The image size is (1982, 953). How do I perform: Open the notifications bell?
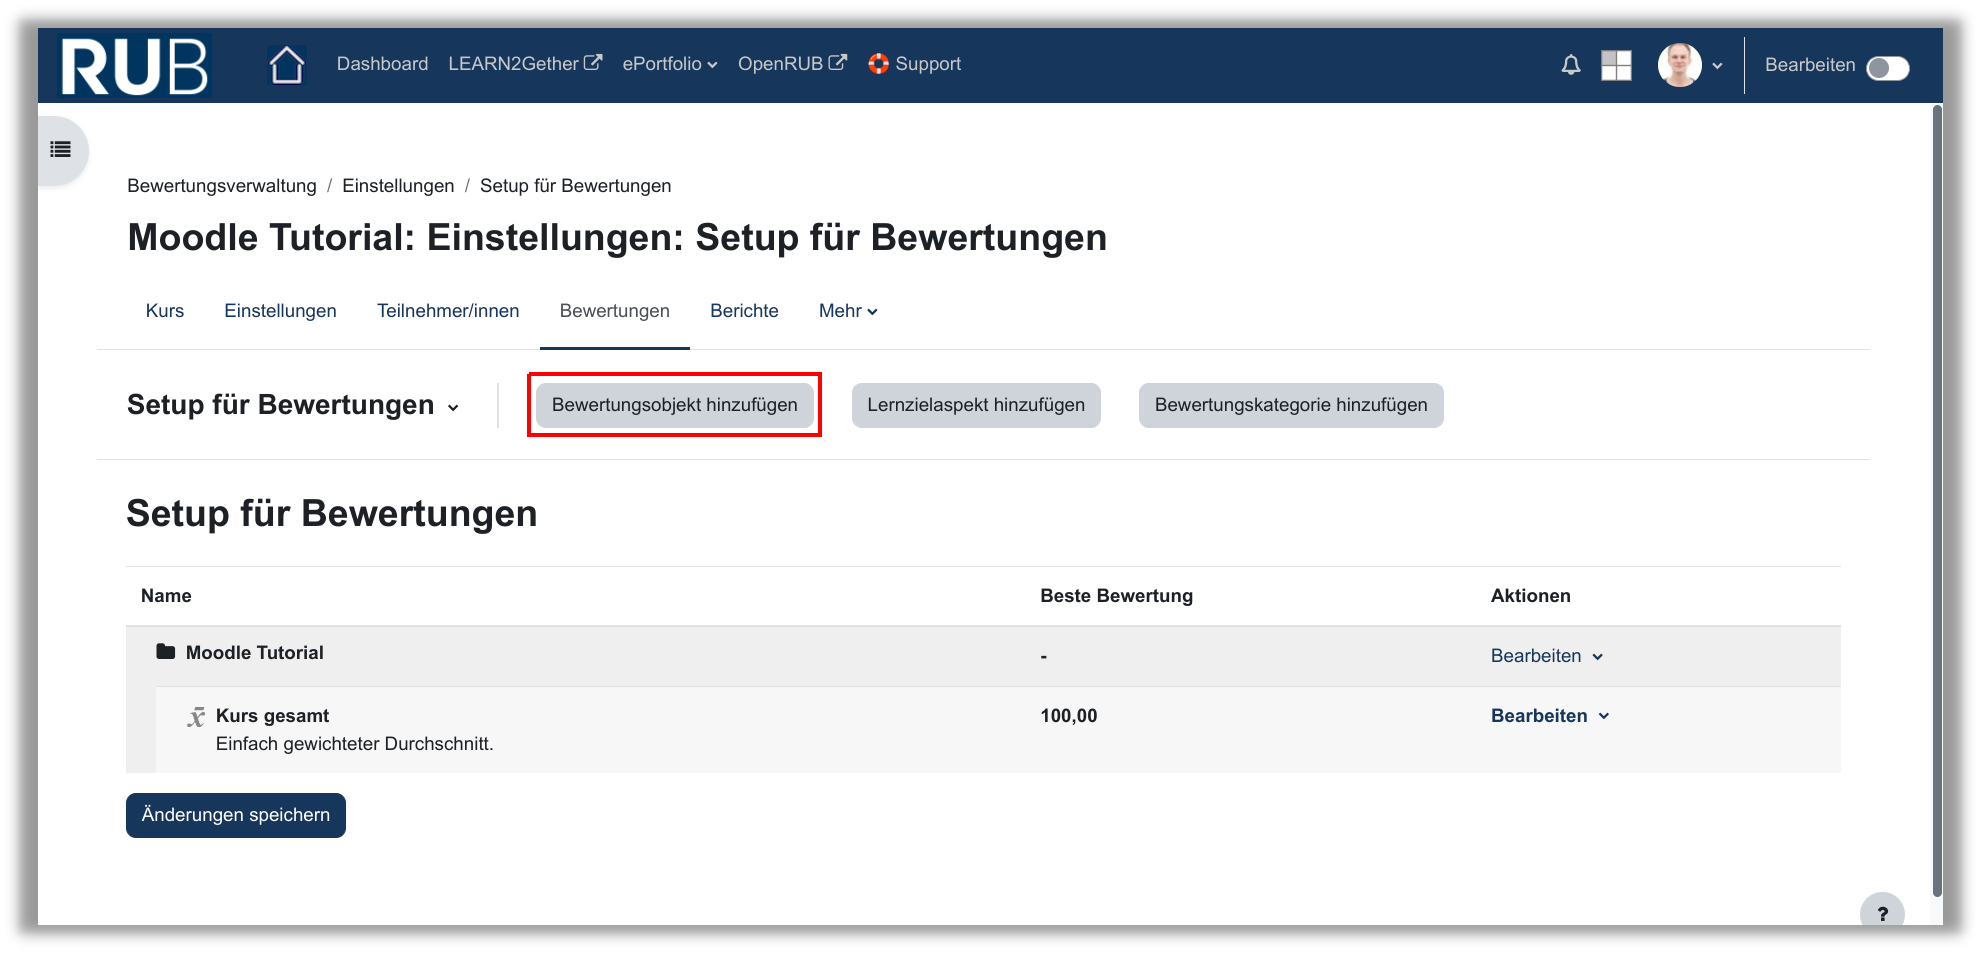(1570, 65)
